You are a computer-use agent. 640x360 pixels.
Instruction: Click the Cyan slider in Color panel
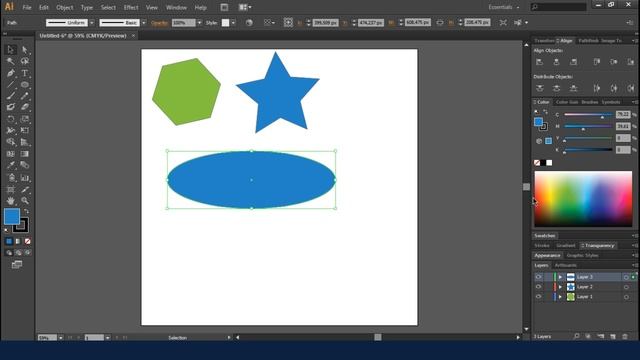pyautogui.click(x=588, y=115)
